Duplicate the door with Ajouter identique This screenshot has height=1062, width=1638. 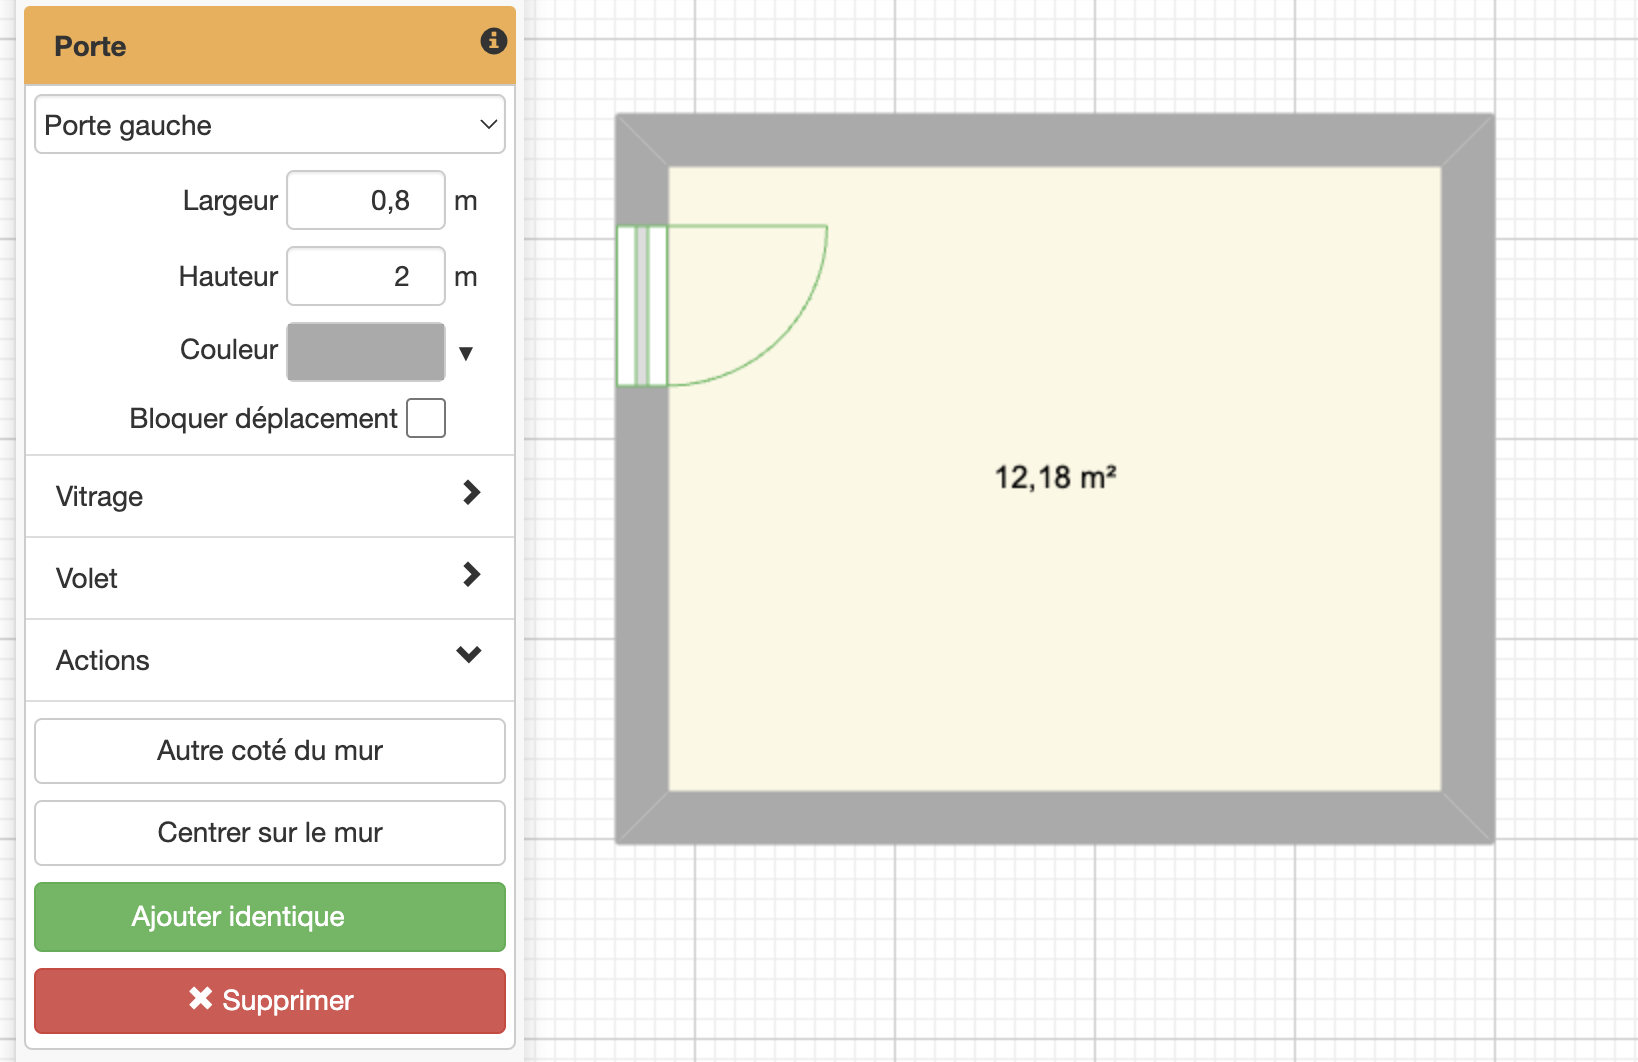tap(270, 917)
